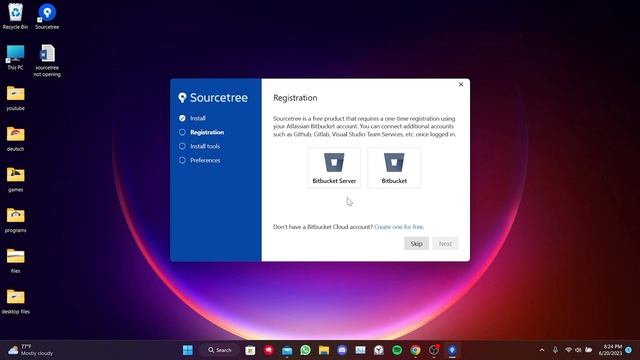Open the Windows Start menu
This screenshot has width=640, height=360.
tap(188, 350)
